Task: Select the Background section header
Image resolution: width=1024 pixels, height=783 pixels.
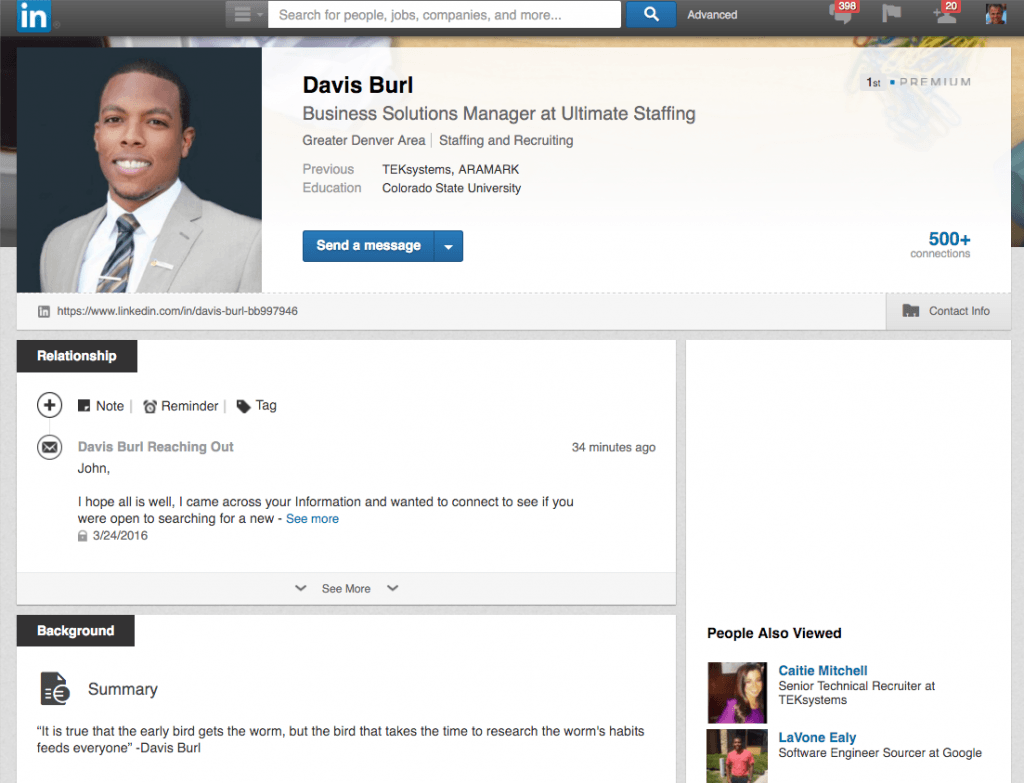Action: [76, 631]
